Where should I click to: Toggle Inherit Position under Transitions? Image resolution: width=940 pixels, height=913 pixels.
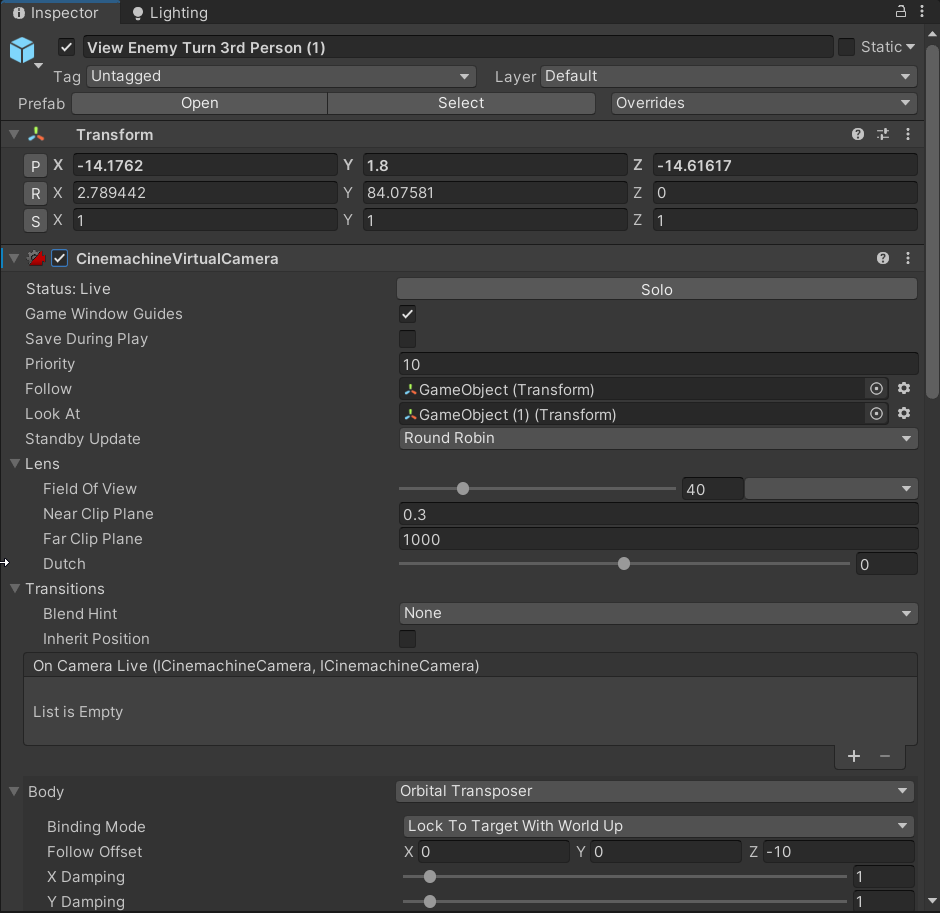point(407,639)
